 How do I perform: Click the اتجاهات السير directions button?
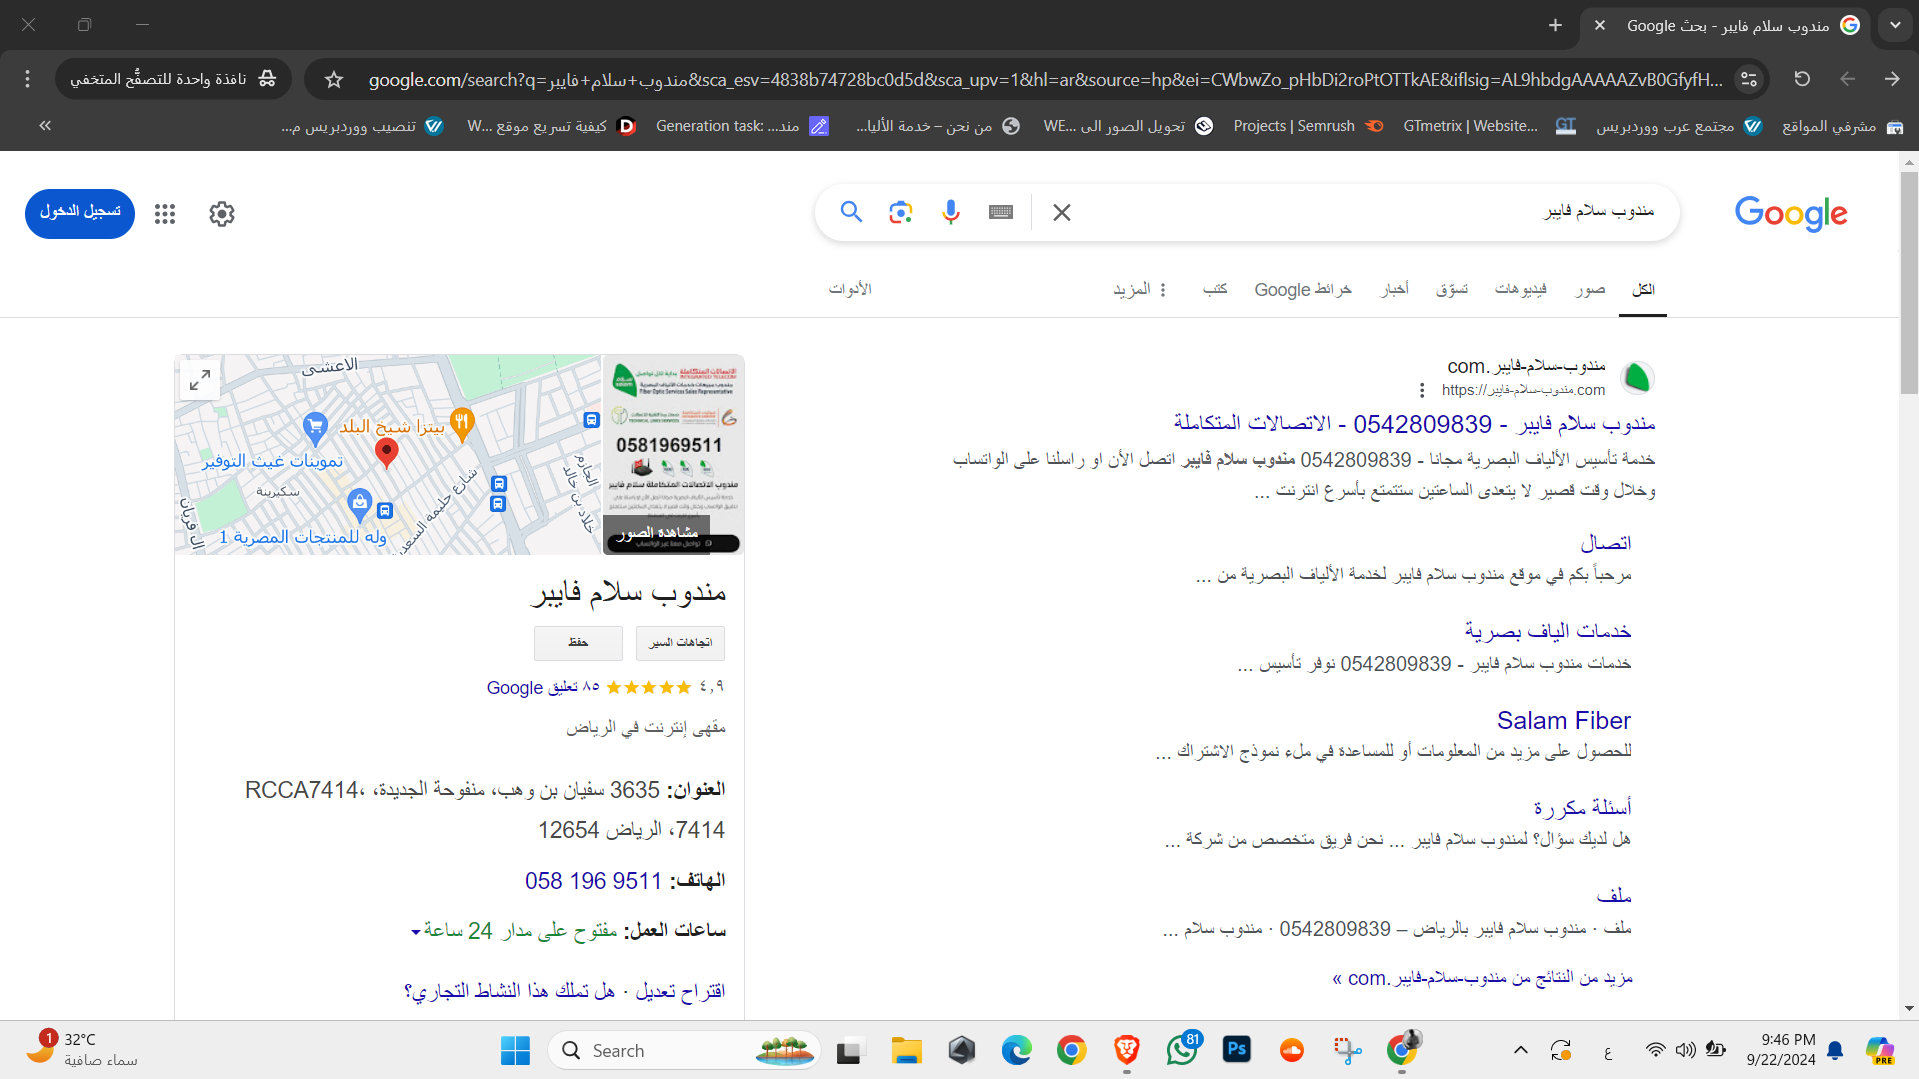(680, 643)
